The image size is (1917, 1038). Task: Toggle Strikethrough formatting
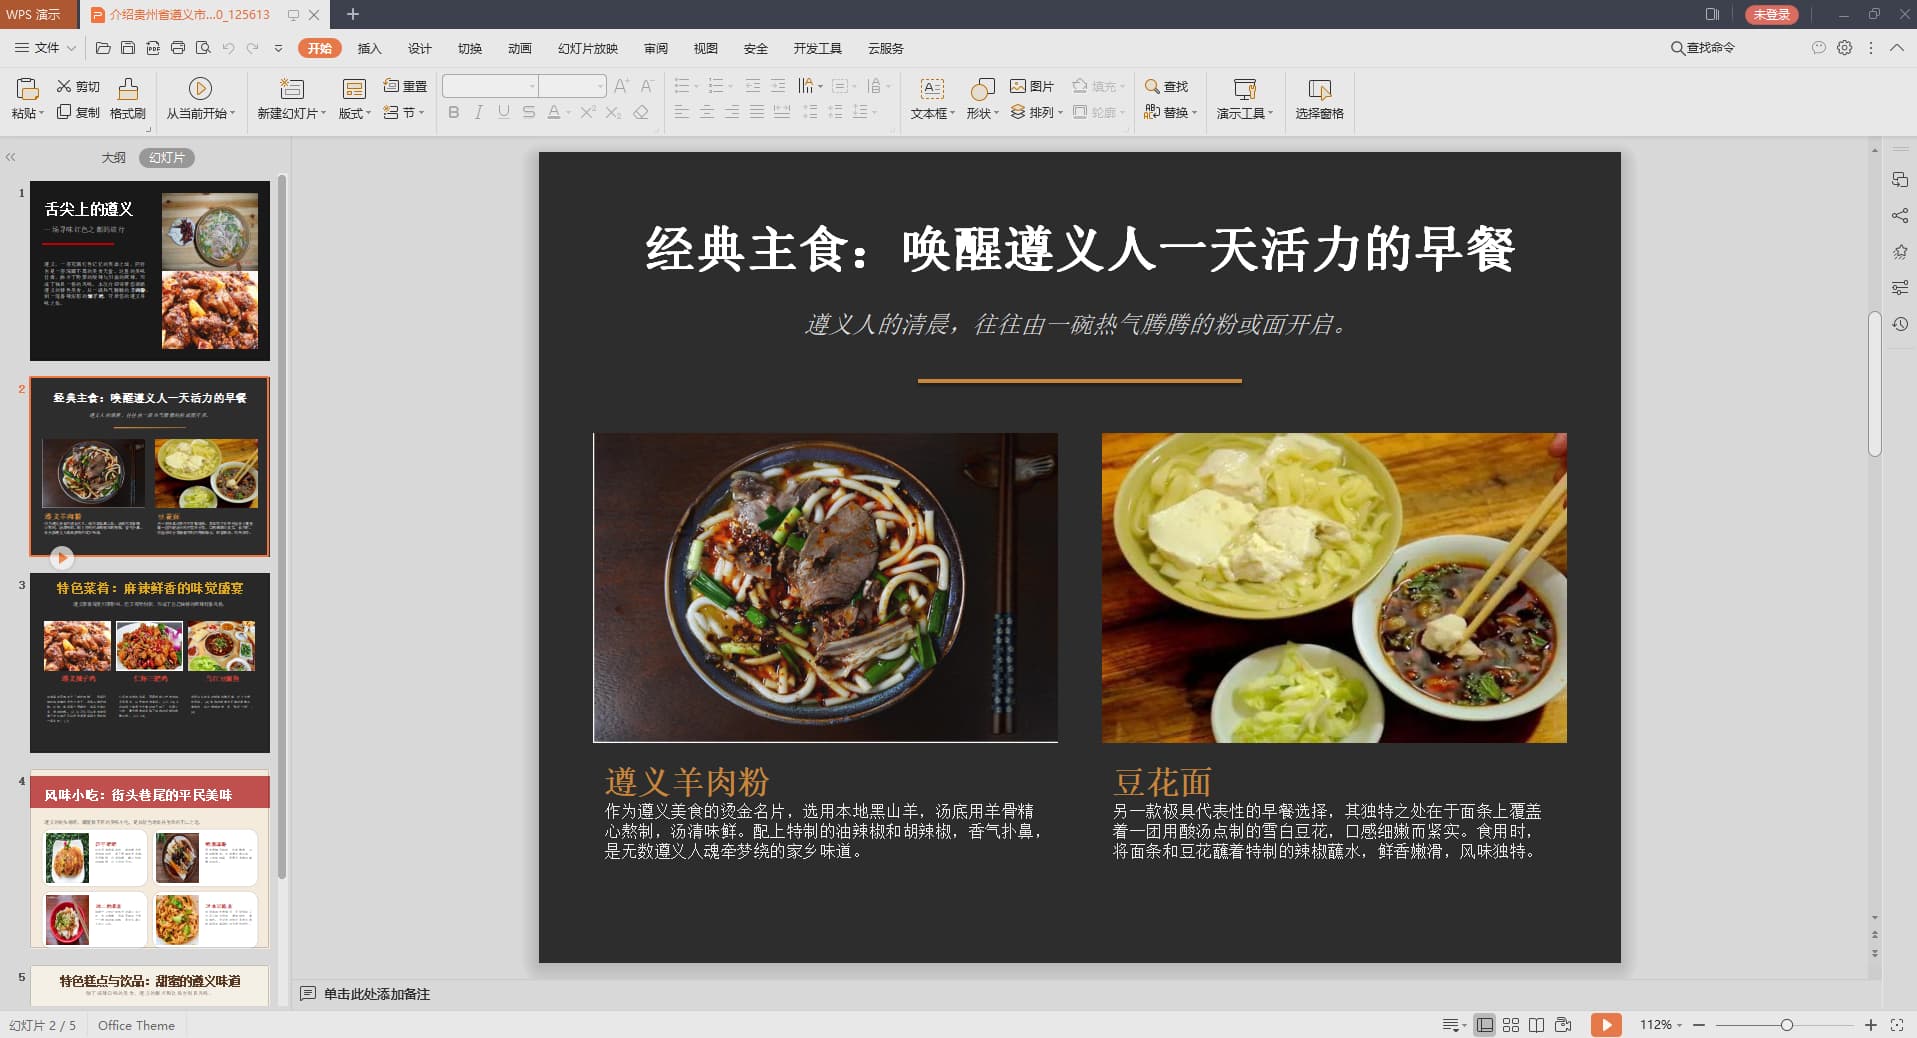tap(529, 112)
